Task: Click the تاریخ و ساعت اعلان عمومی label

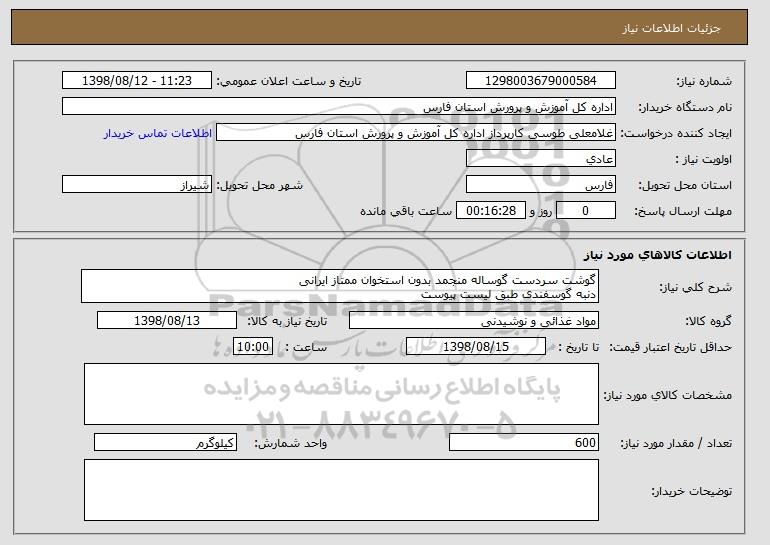Action: click(289, 81)
